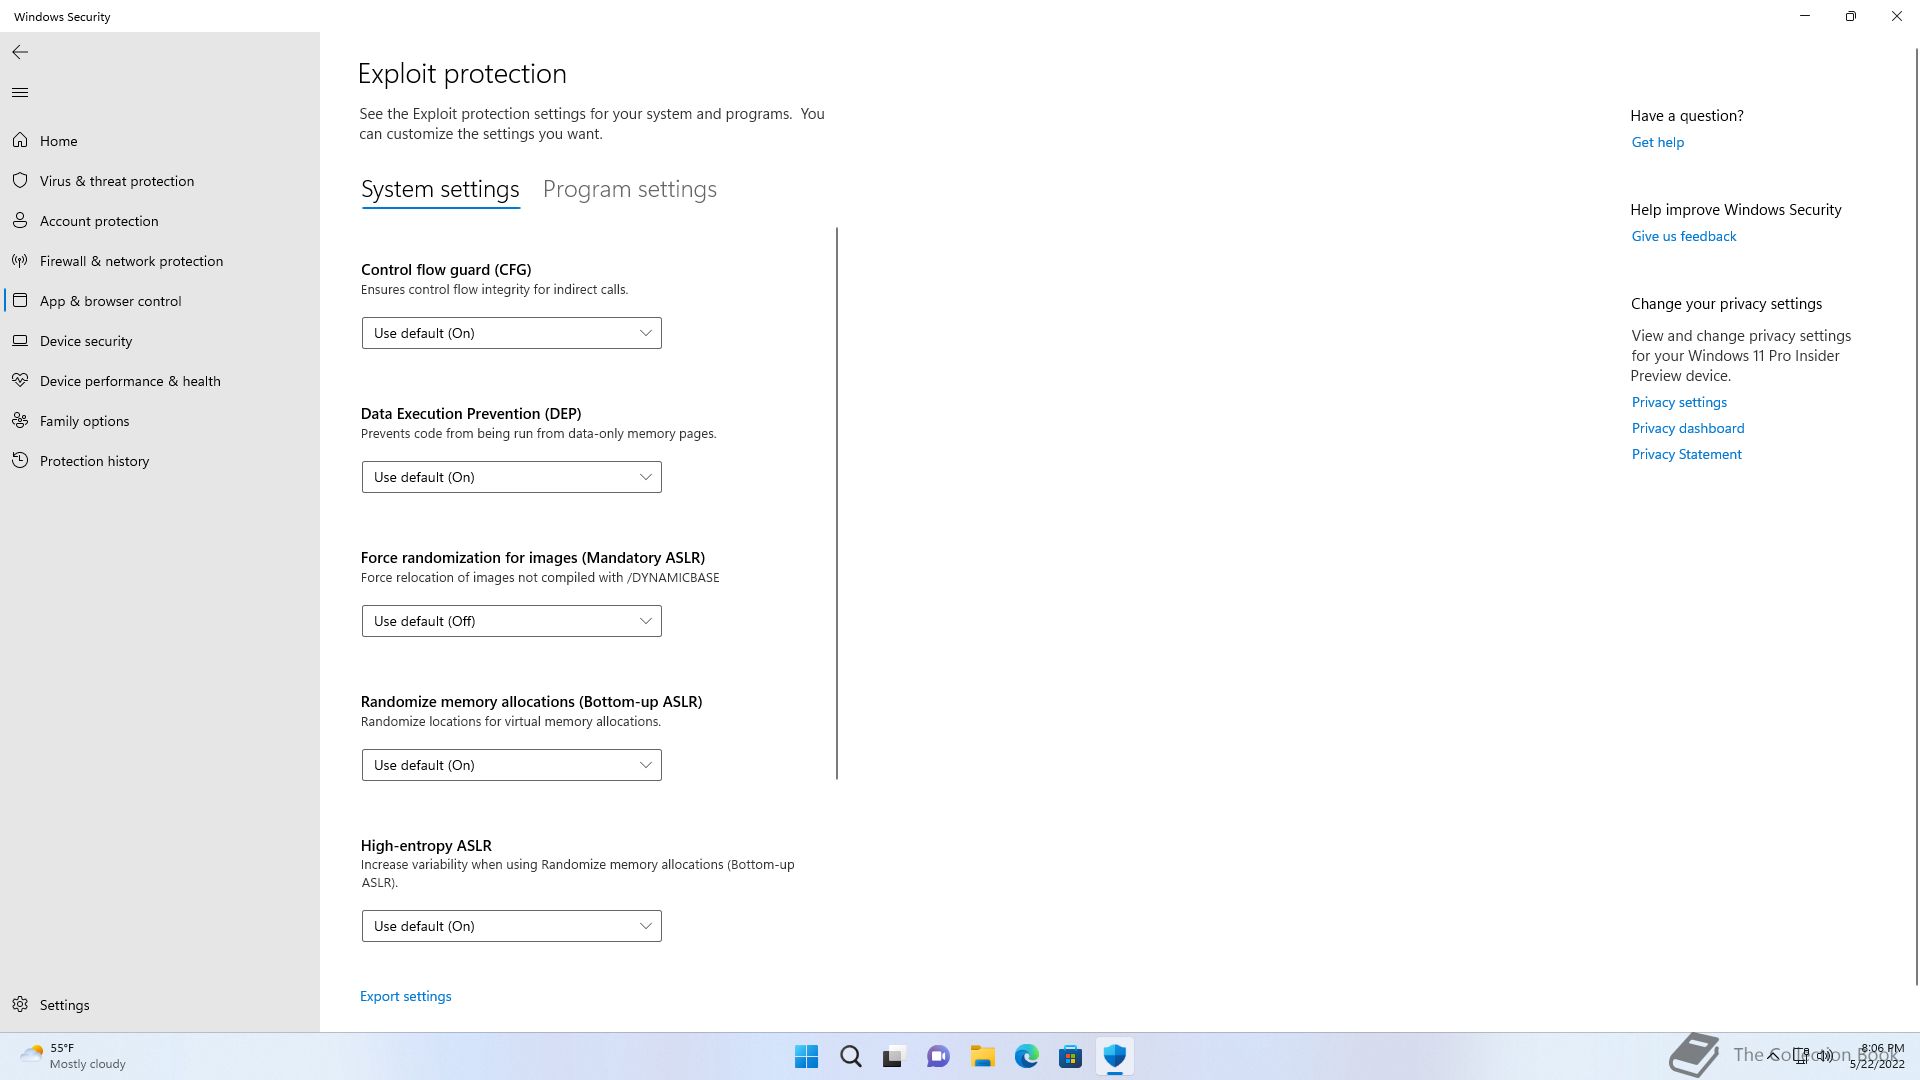Image resolution: width=1920 pixels, height=1080 pixels.
Task: Click the settings list vertical scrollbar
Action: tap(836, 503)
